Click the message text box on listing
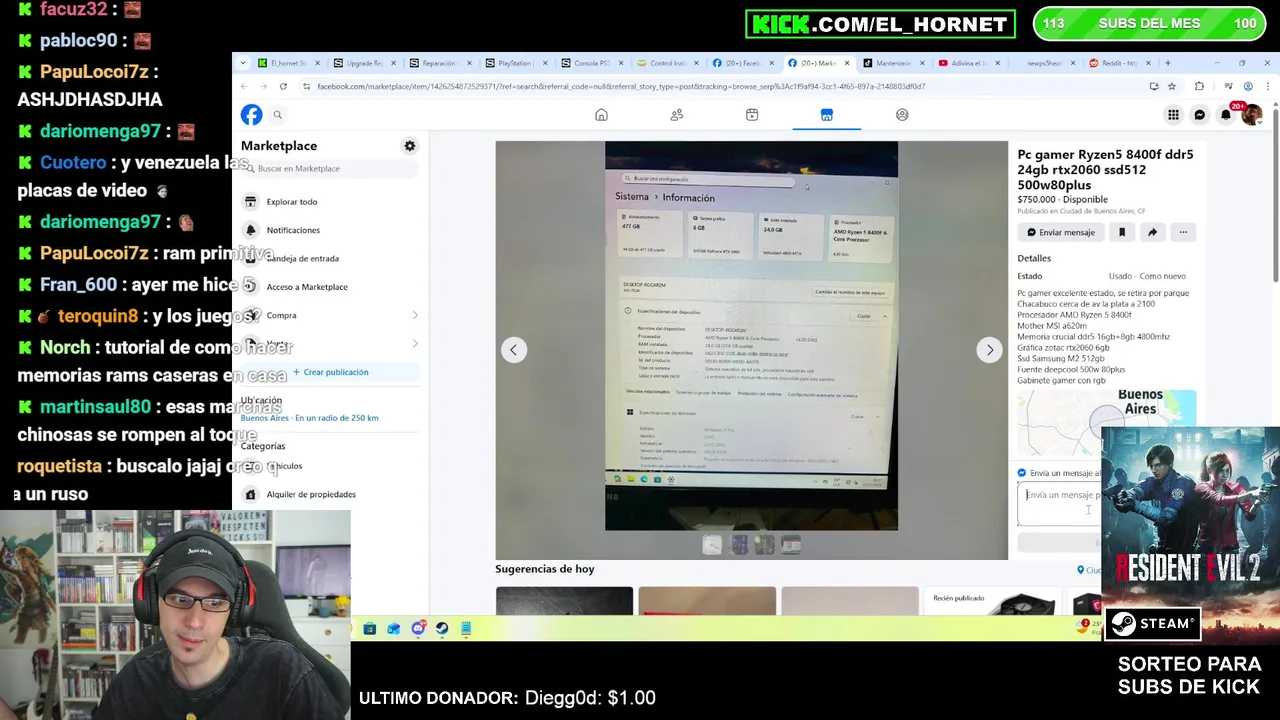Viewport: 1280px width, 720px height. [x=1060, y=504]
